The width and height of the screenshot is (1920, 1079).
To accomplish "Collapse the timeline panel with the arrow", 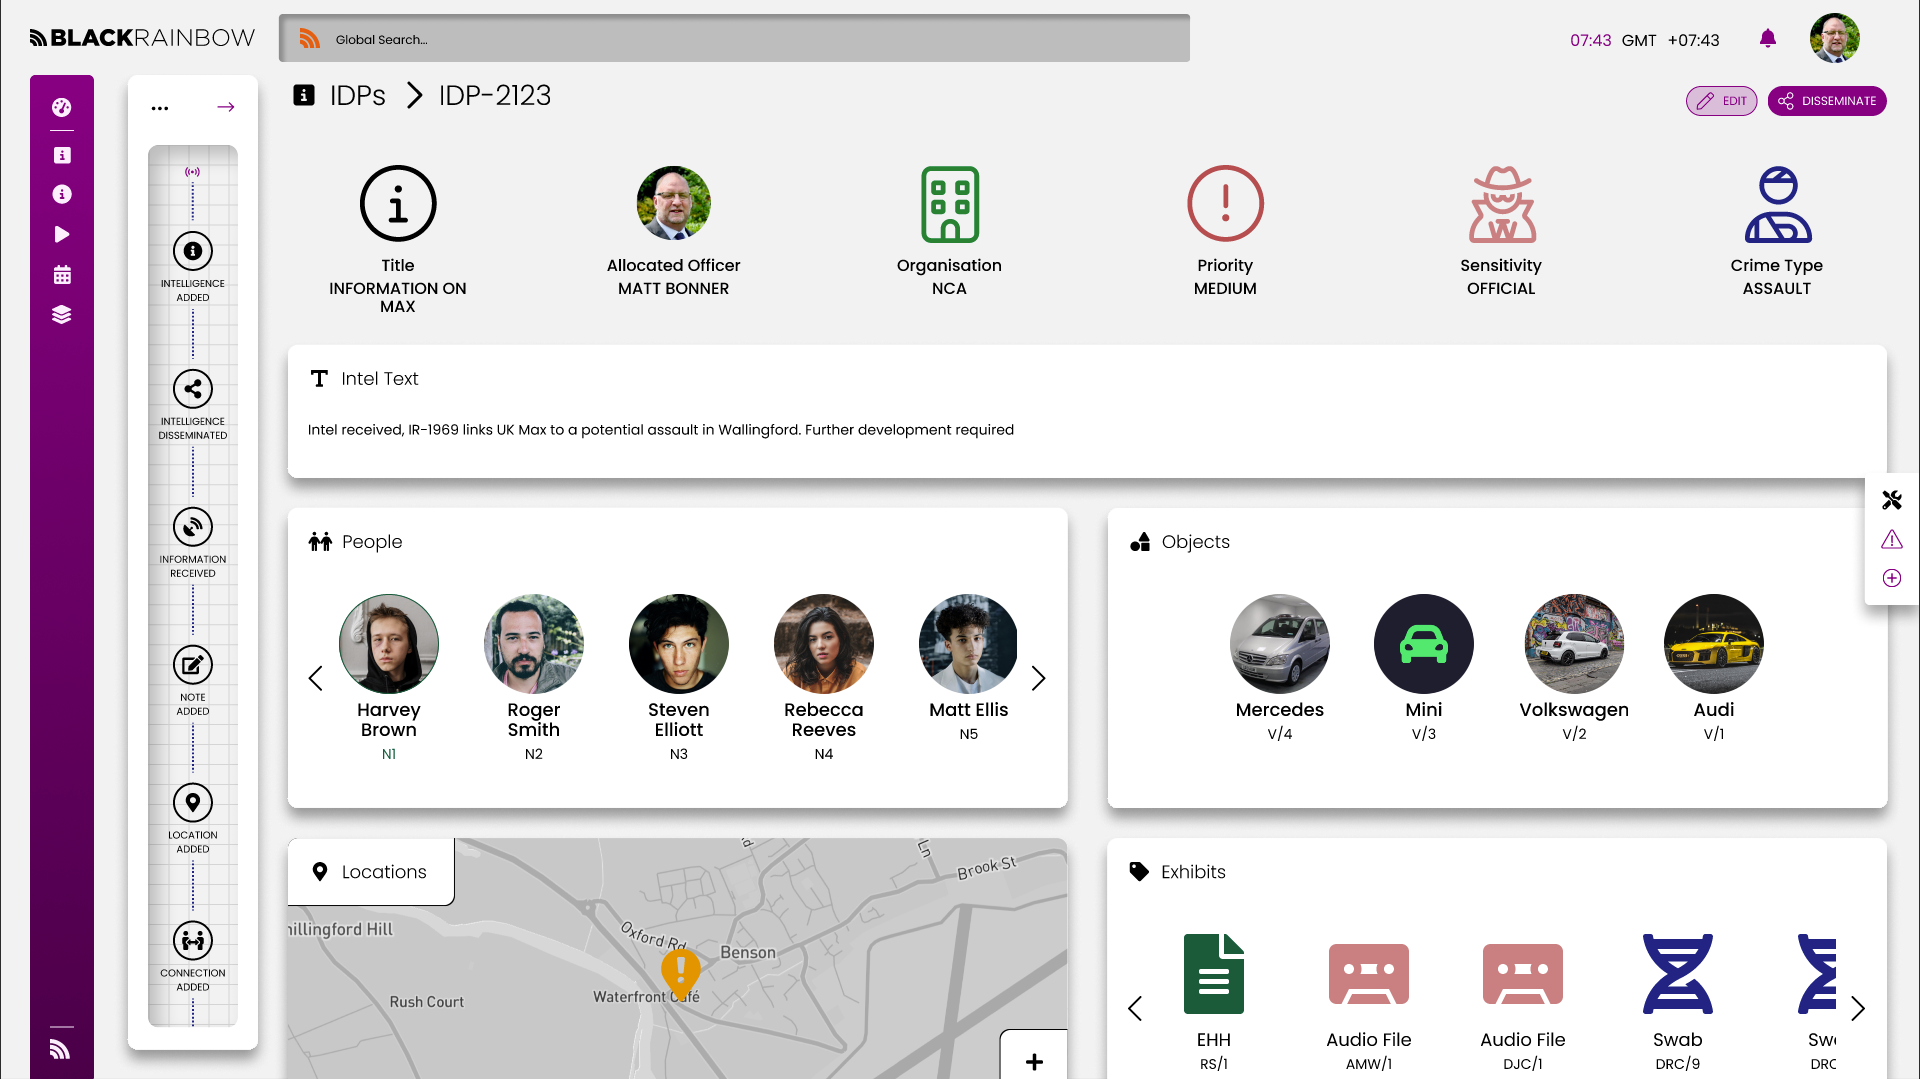I will (x=225, y=106).
